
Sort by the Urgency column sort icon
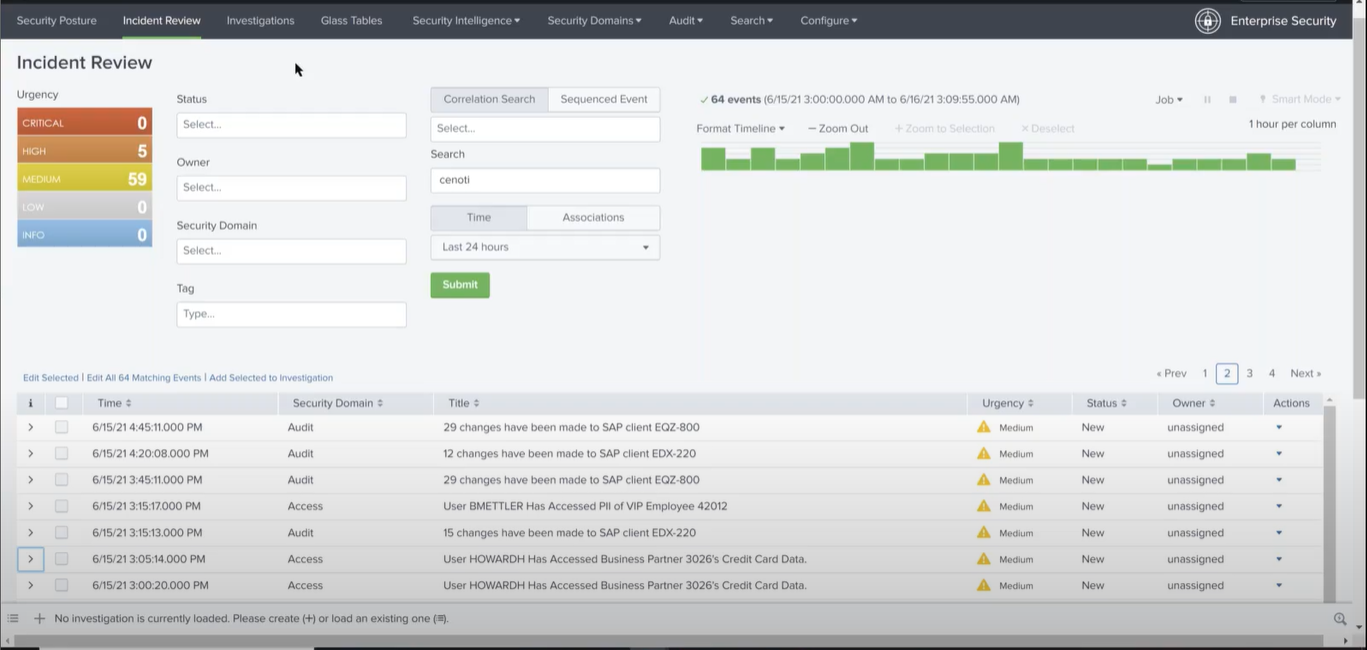[1030, 403]
